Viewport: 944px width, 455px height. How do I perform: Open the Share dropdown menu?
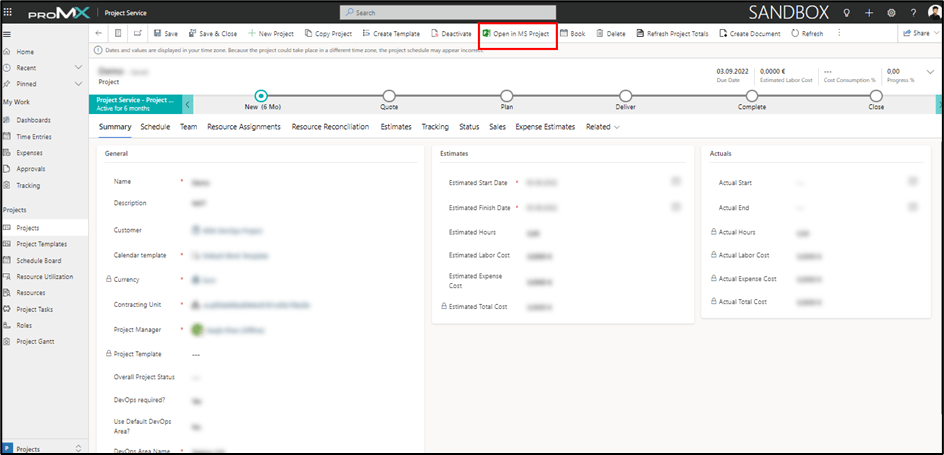click(915, 33)
